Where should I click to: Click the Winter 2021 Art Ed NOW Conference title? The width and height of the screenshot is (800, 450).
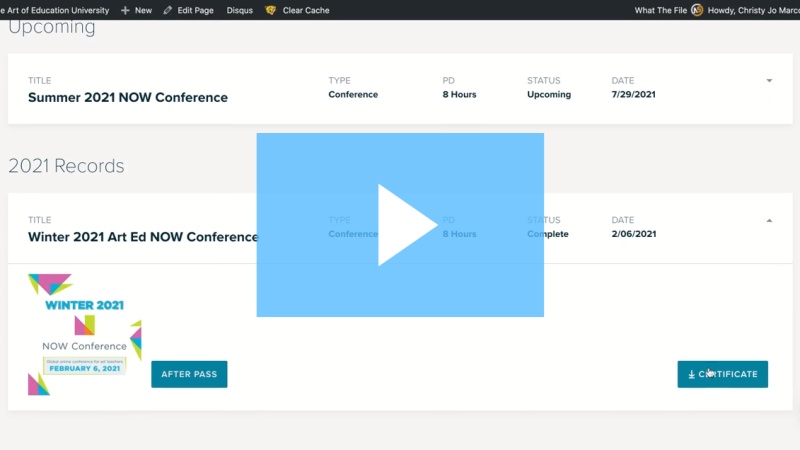[143, 237]
